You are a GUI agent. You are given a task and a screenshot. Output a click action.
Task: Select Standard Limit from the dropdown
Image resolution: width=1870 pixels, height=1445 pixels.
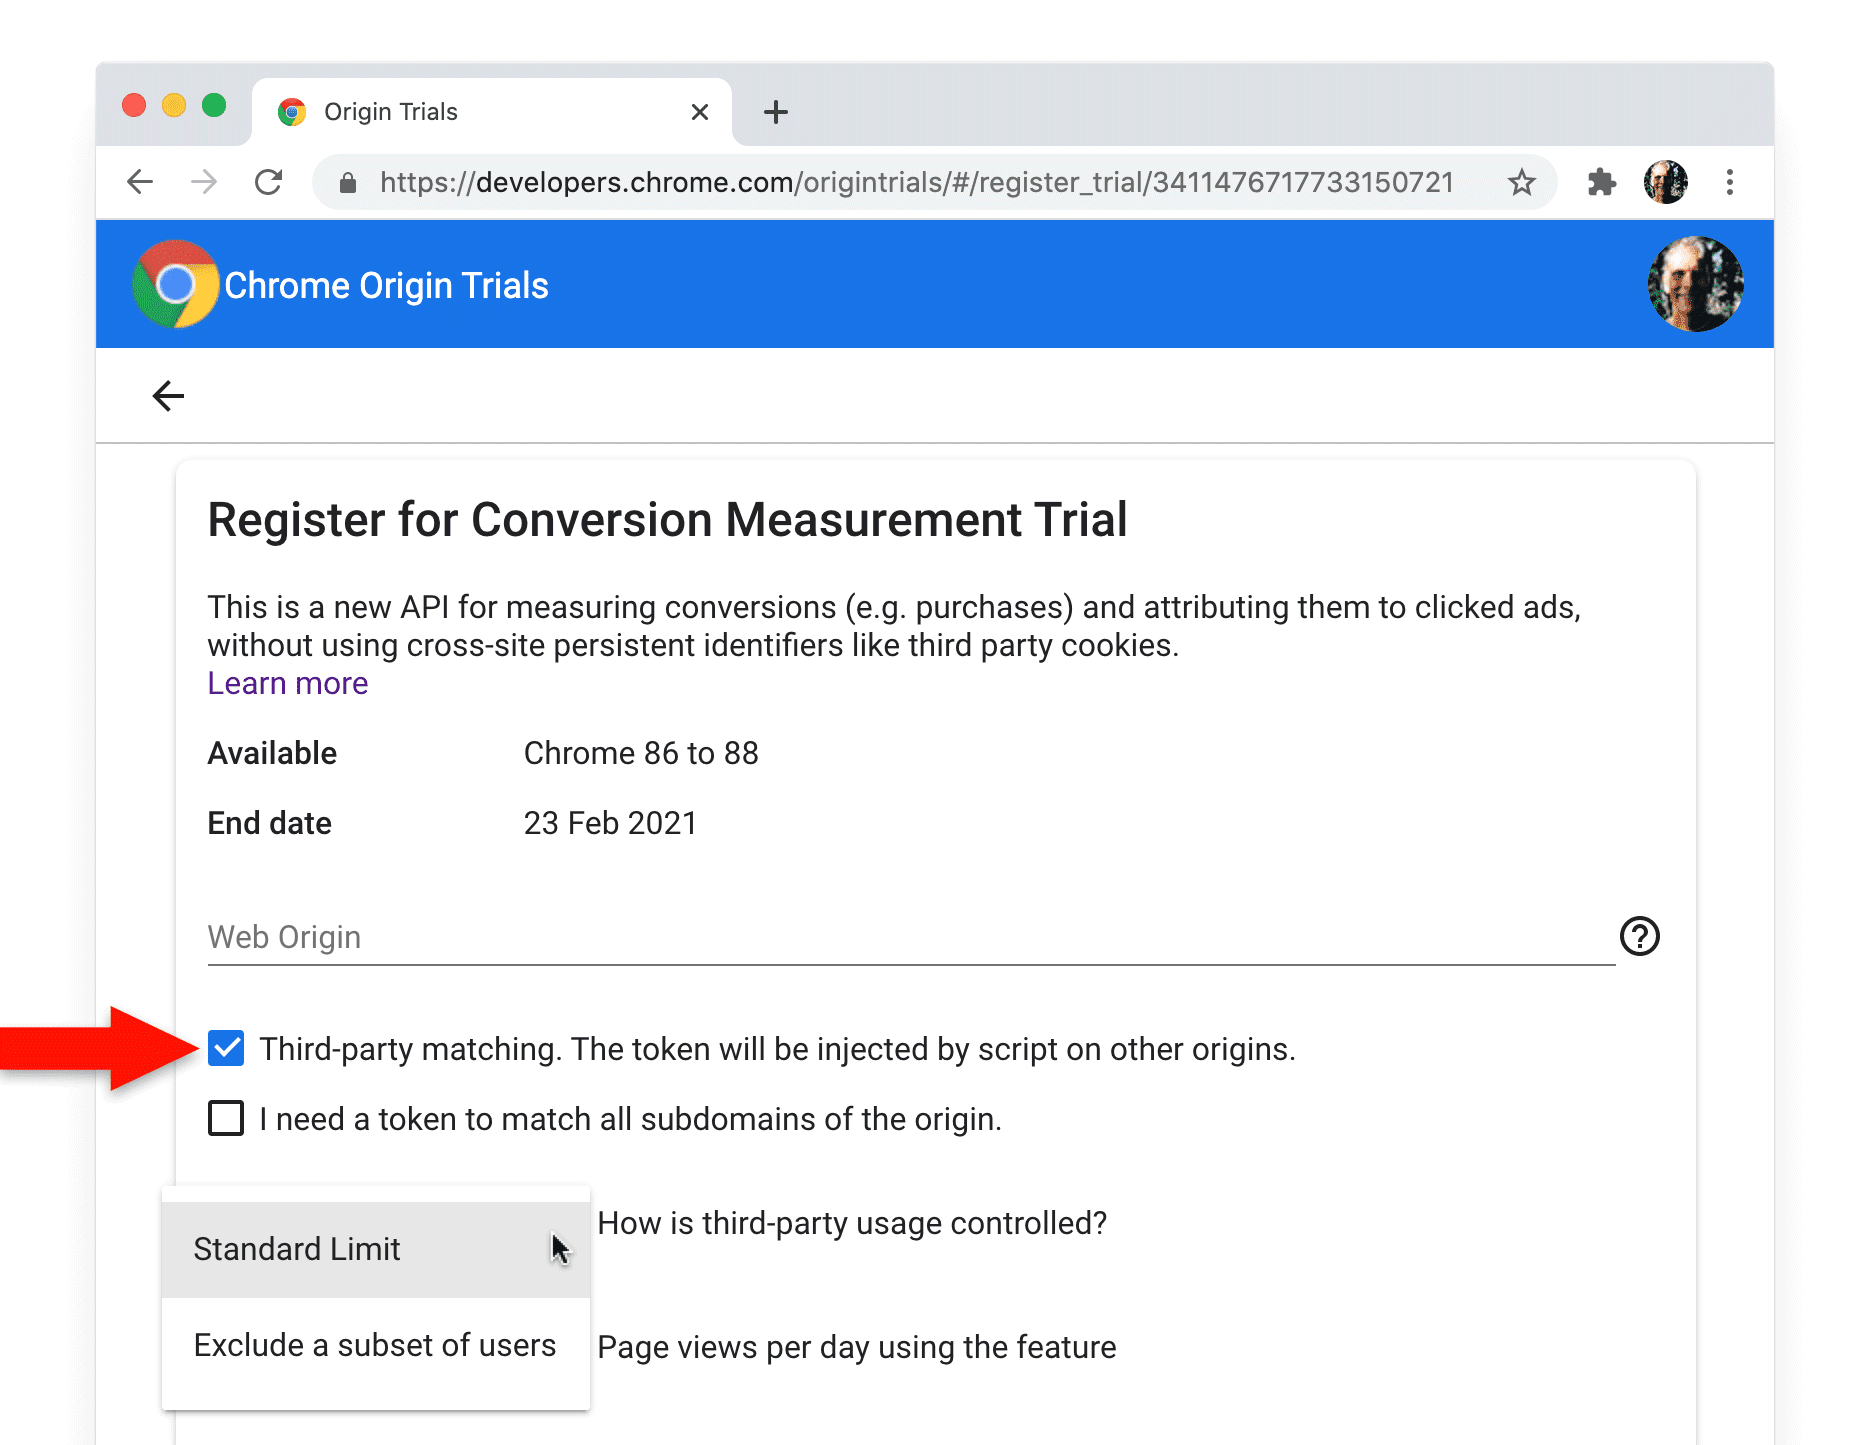(x=297, y=1248)
